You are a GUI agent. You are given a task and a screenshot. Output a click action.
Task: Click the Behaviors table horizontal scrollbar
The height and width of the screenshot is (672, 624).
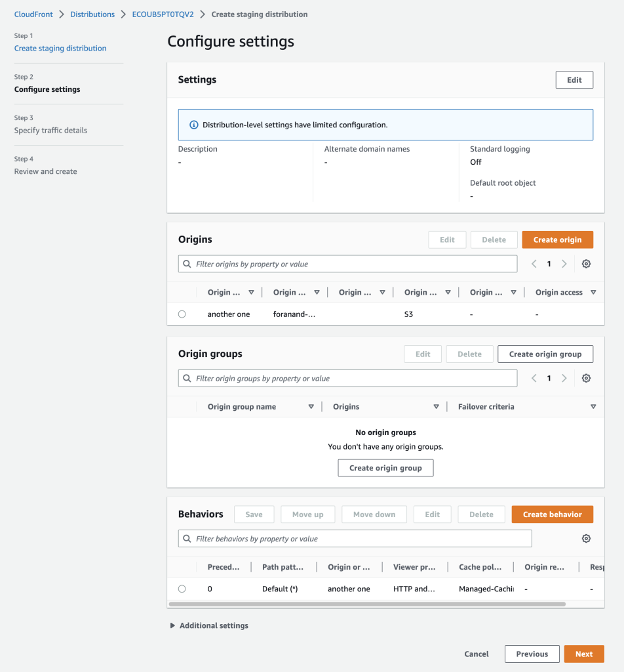[367, 604]
